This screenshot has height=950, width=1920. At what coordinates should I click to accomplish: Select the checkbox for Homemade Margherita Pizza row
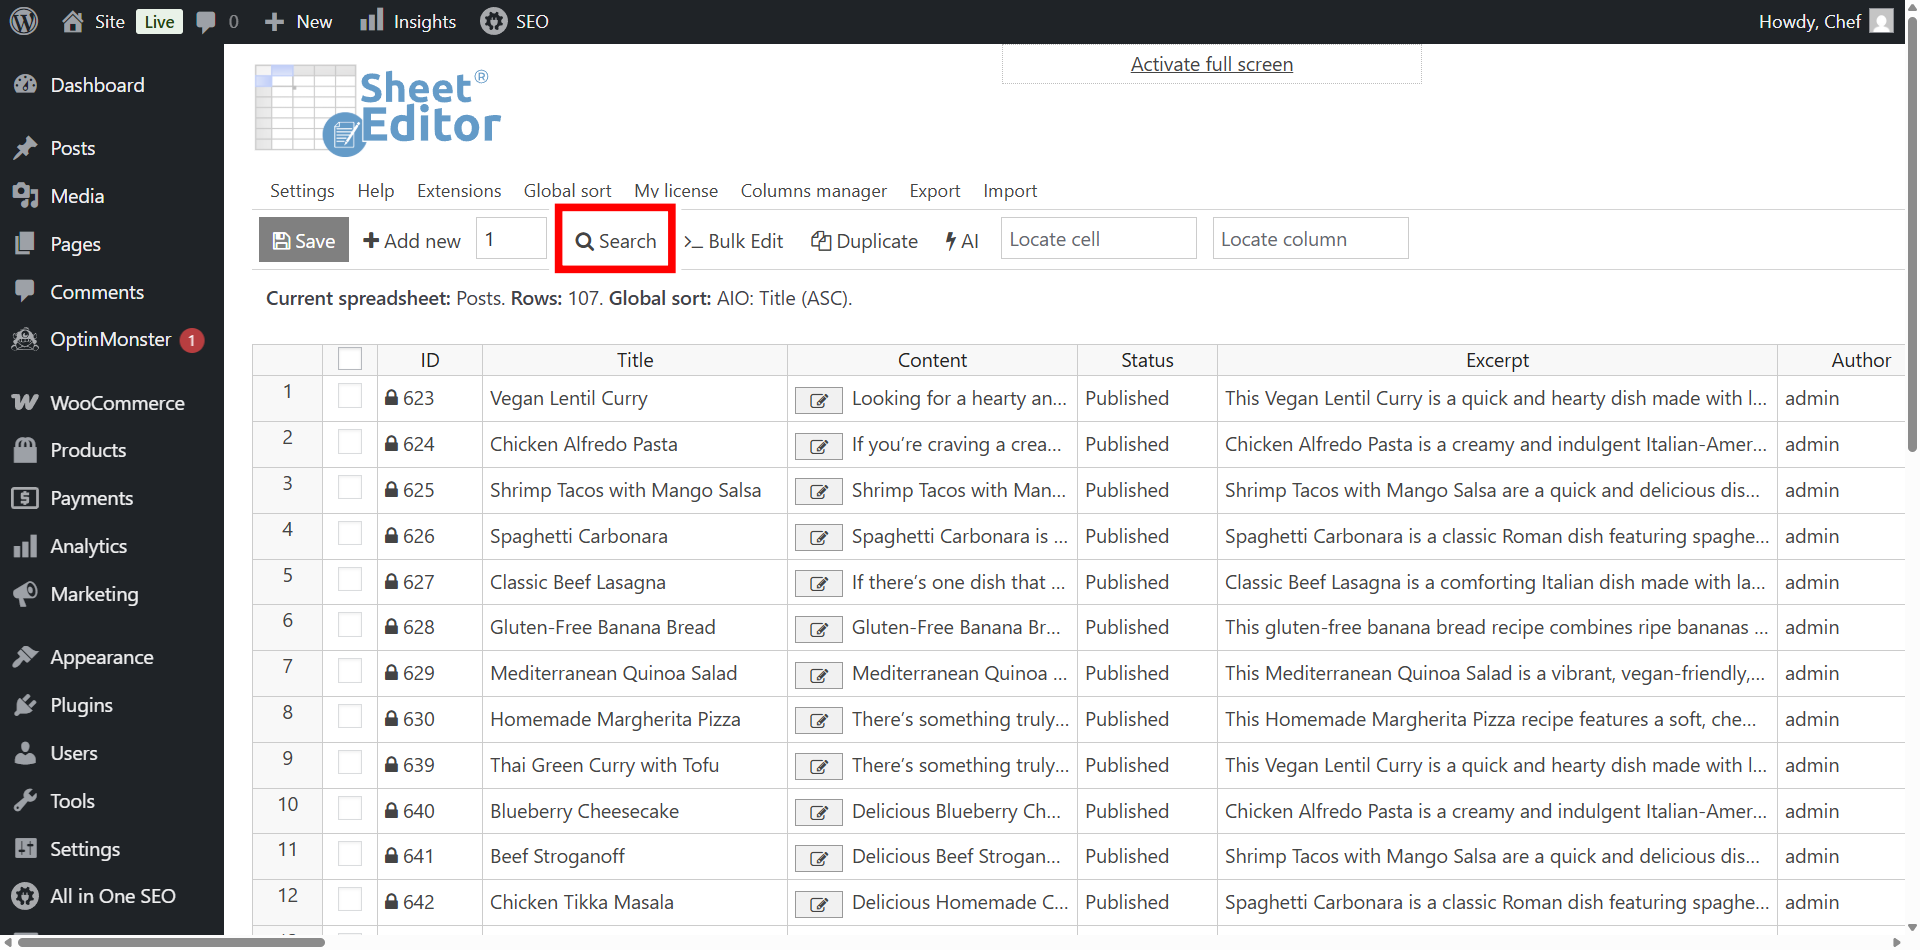coord(350,717)
